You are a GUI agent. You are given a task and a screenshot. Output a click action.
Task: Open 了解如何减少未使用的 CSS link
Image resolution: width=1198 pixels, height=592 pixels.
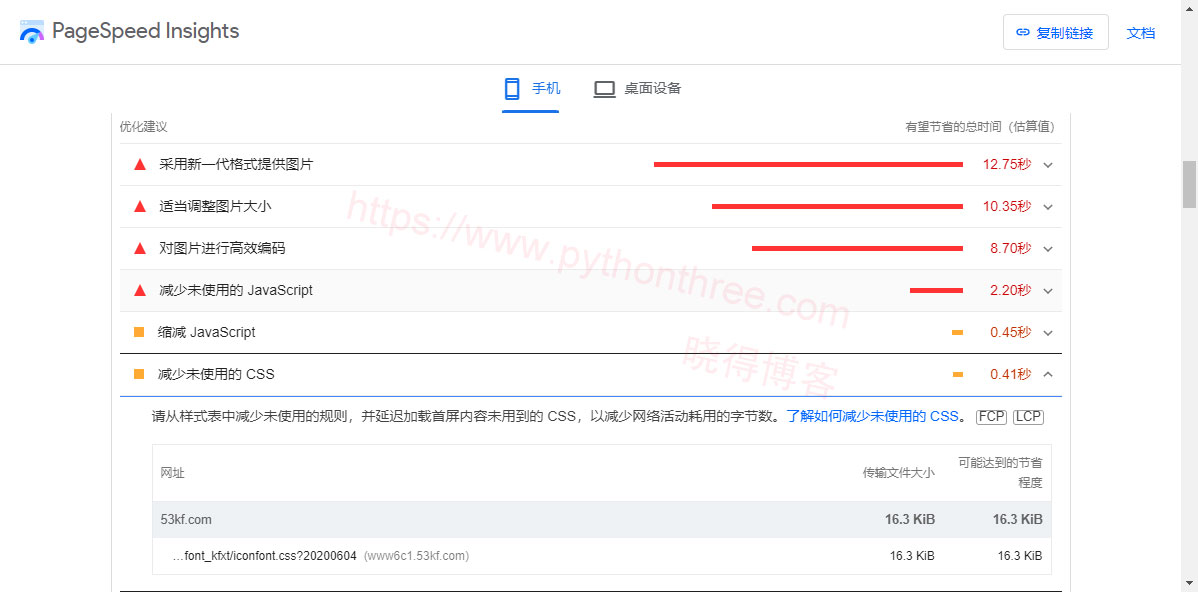[872, 416]
